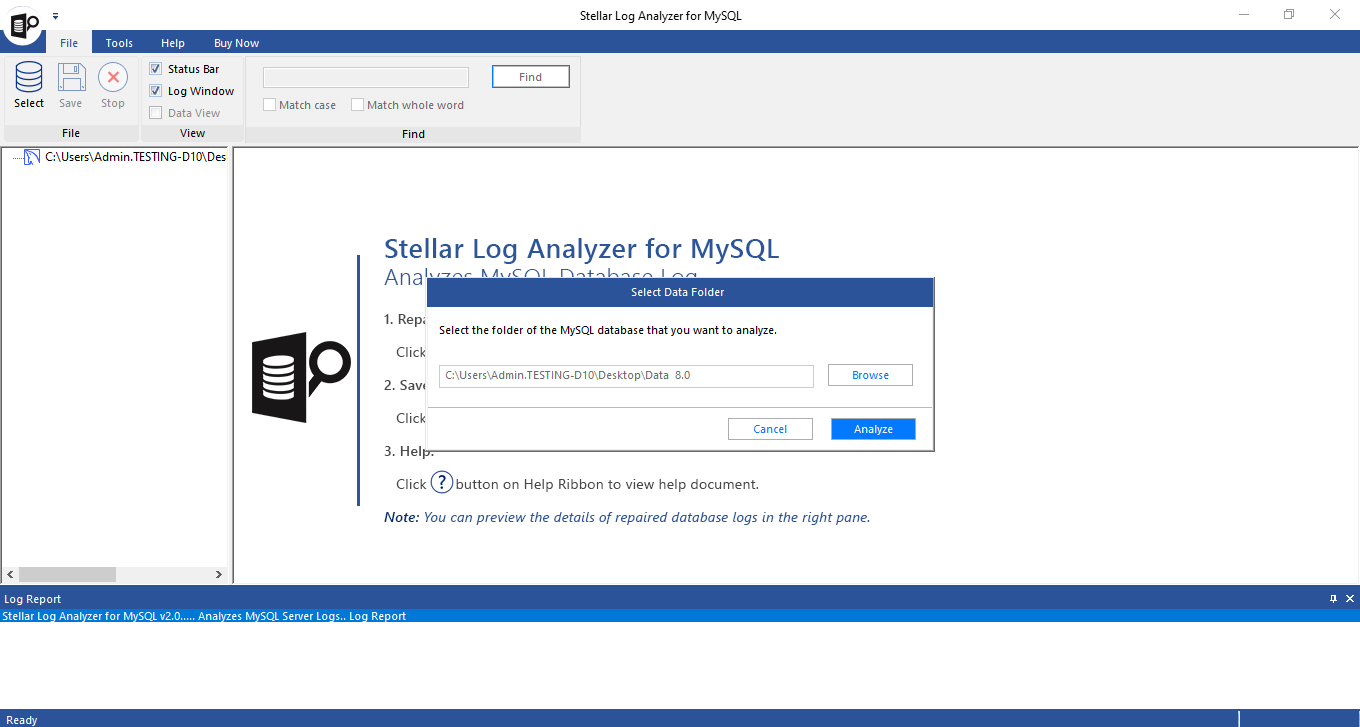Browse for a MySQL data folder
This screenshot has width=1360, height=727.
[869, 374]
